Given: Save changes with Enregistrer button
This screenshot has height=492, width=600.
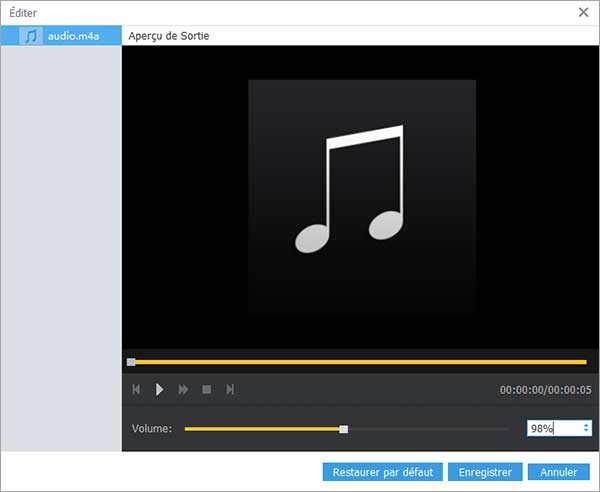Looking at the screenshot, I should 485,472.
